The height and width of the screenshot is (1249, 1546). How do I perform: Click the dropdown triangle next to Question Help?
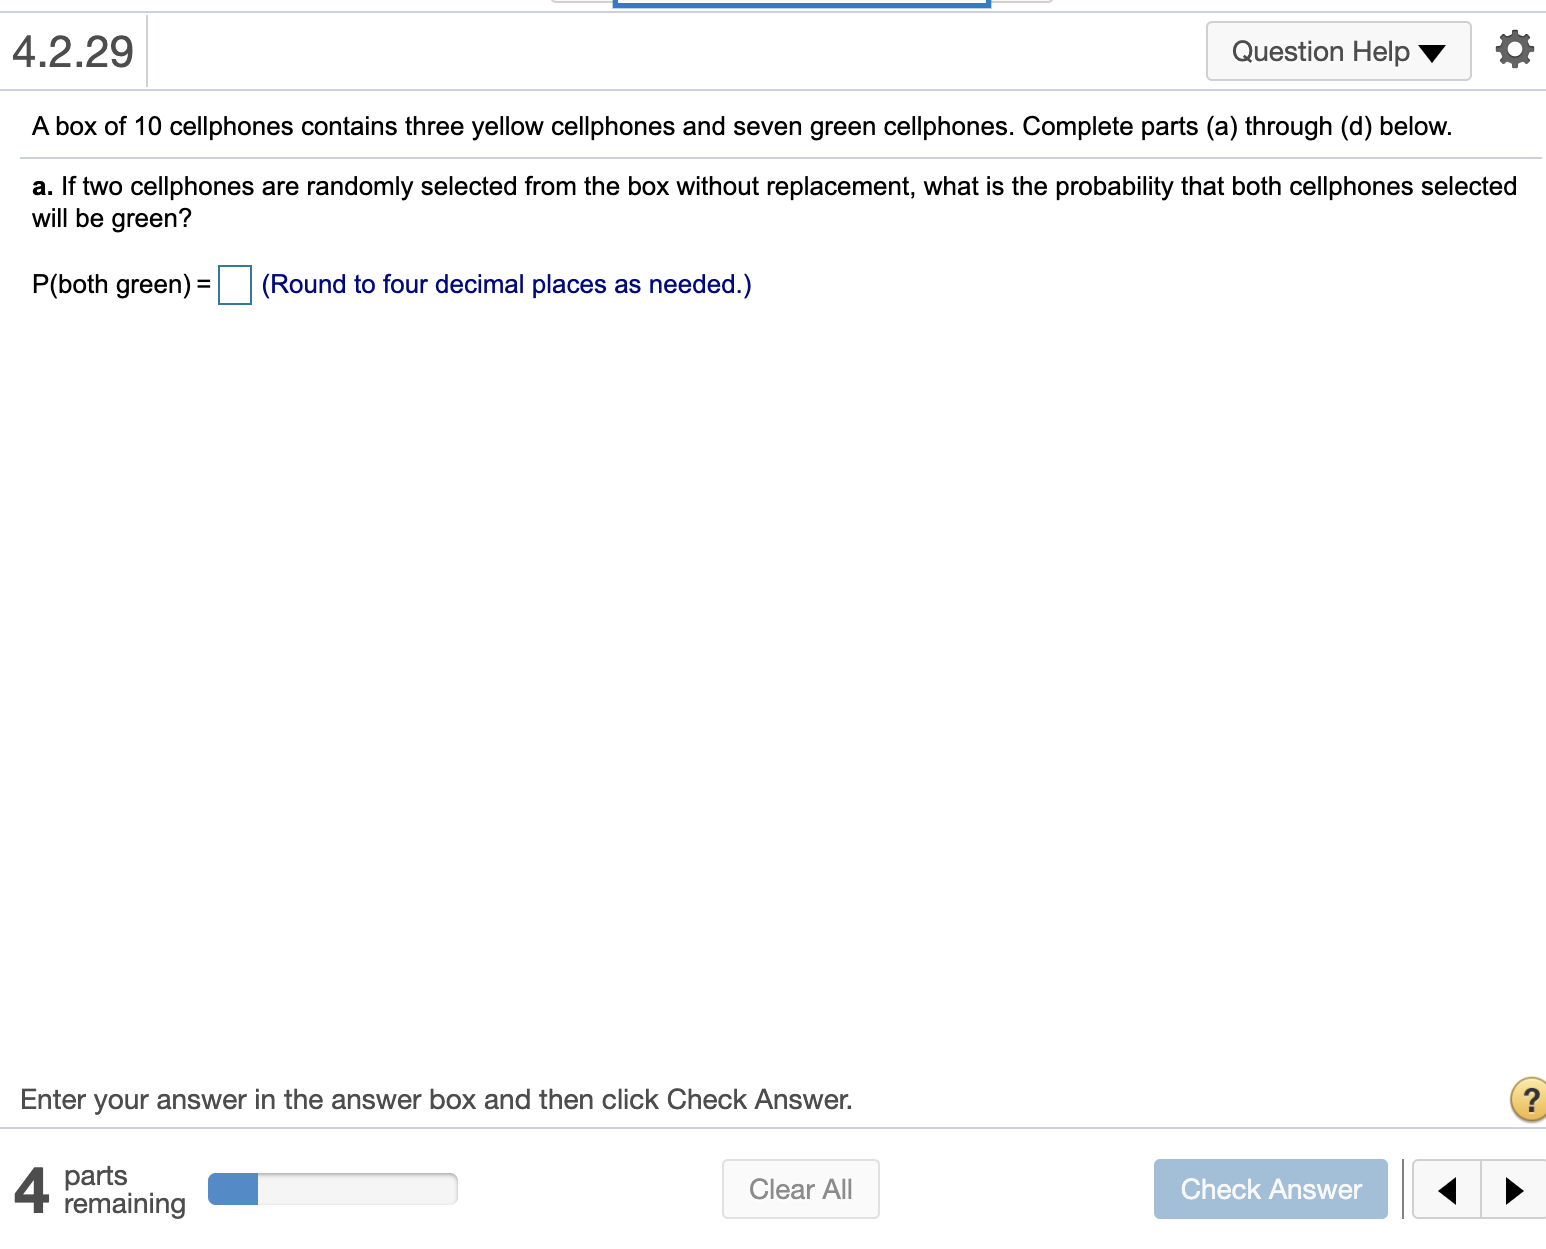pos(1432,52)
